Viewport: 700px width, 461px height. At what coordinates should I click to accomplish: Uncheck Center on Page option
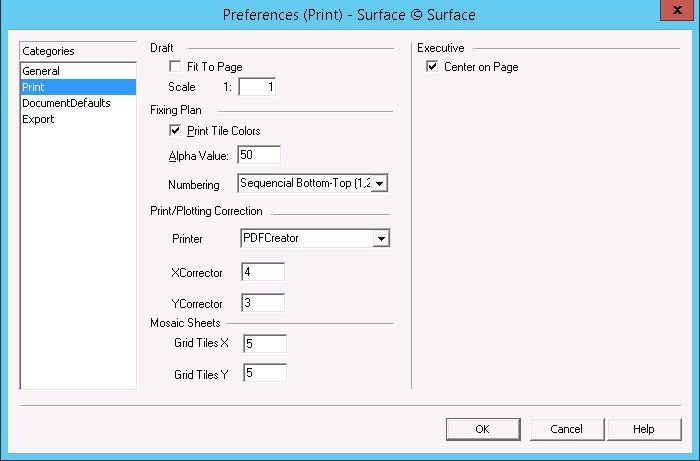[x=432, y=67]
